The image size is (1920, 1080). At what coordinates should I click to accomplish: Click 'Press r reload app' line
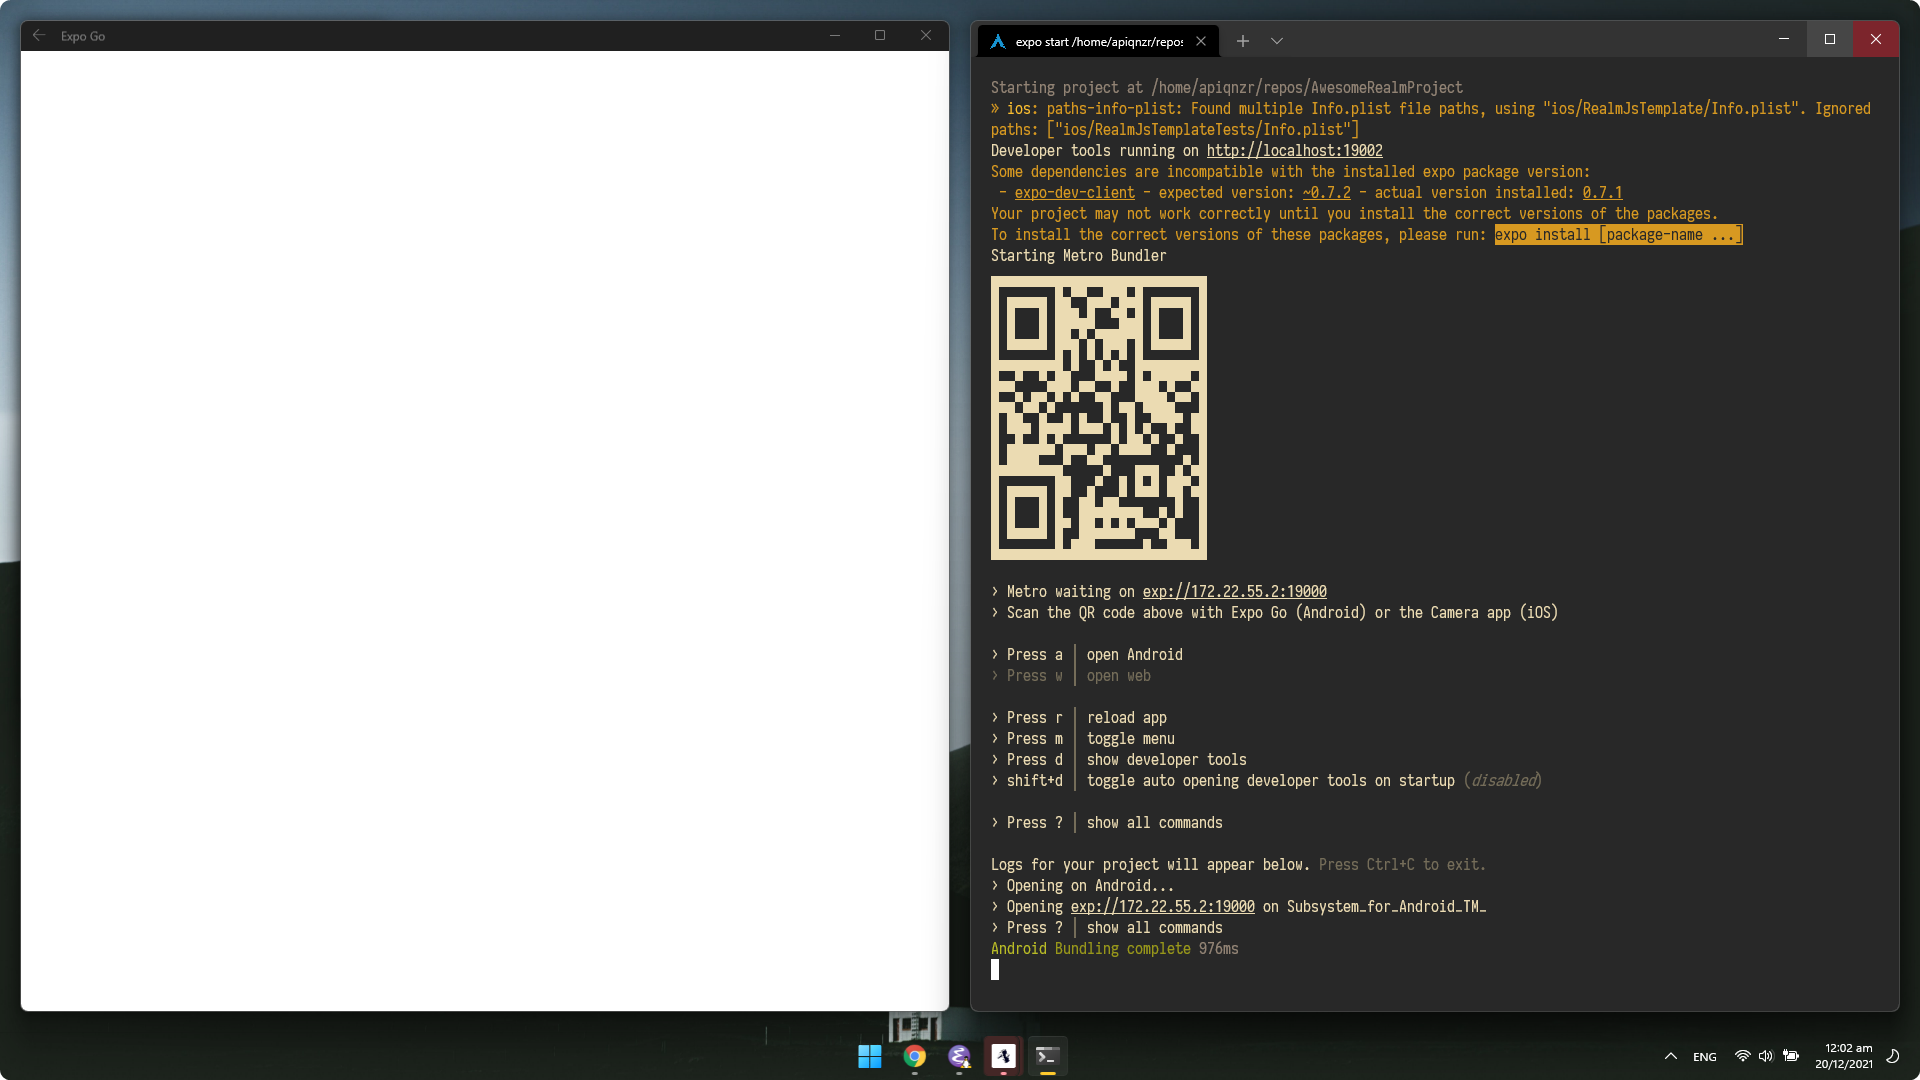coord(1078,718)
